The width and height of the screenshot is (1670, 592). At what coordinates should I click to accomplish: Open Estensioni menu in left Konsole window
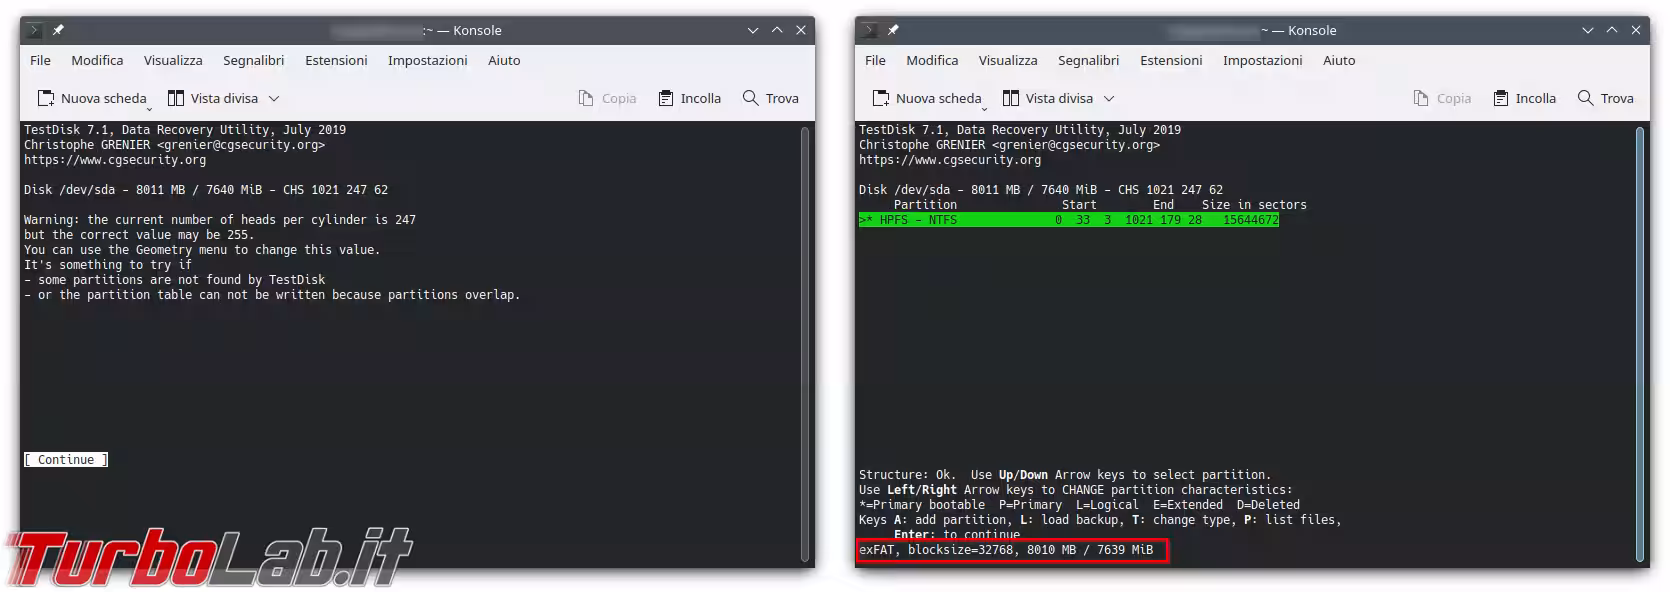pyautogui.click(x=336, y=60)
